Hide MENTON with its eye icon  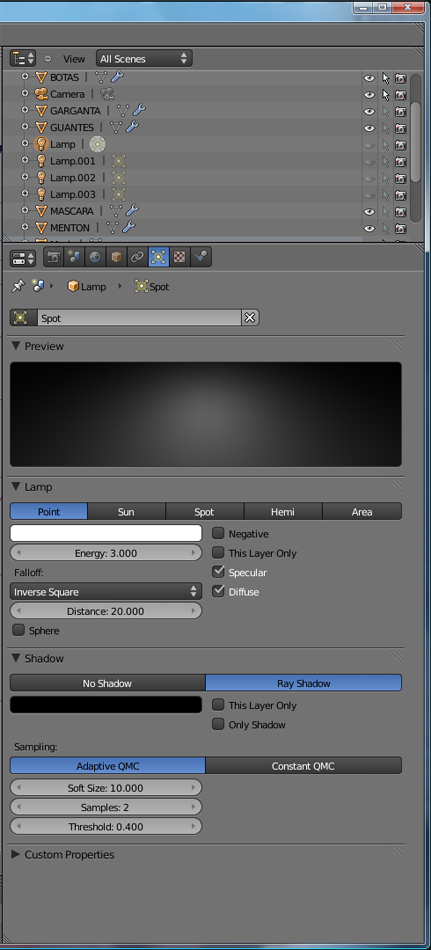369,228
